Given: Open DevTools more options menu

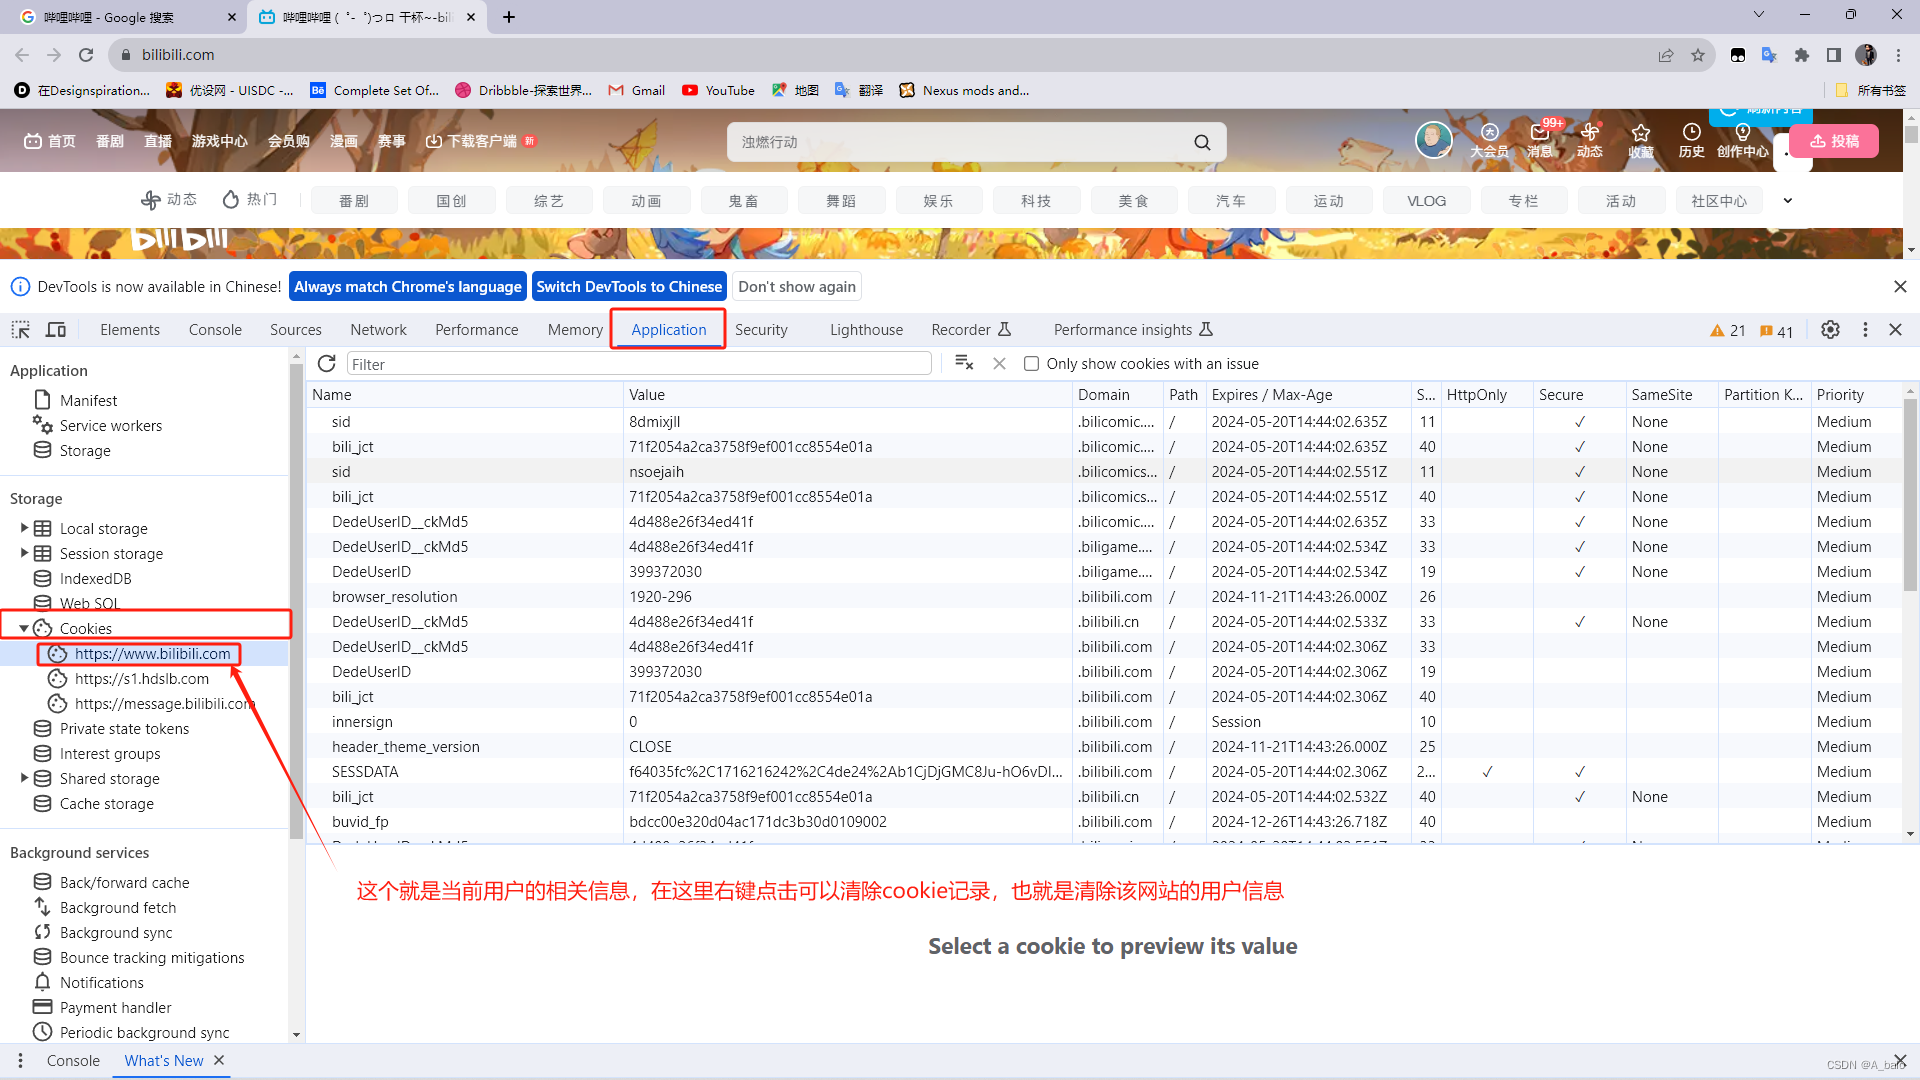Looking at the screenshot, I should coord(1865,330).
